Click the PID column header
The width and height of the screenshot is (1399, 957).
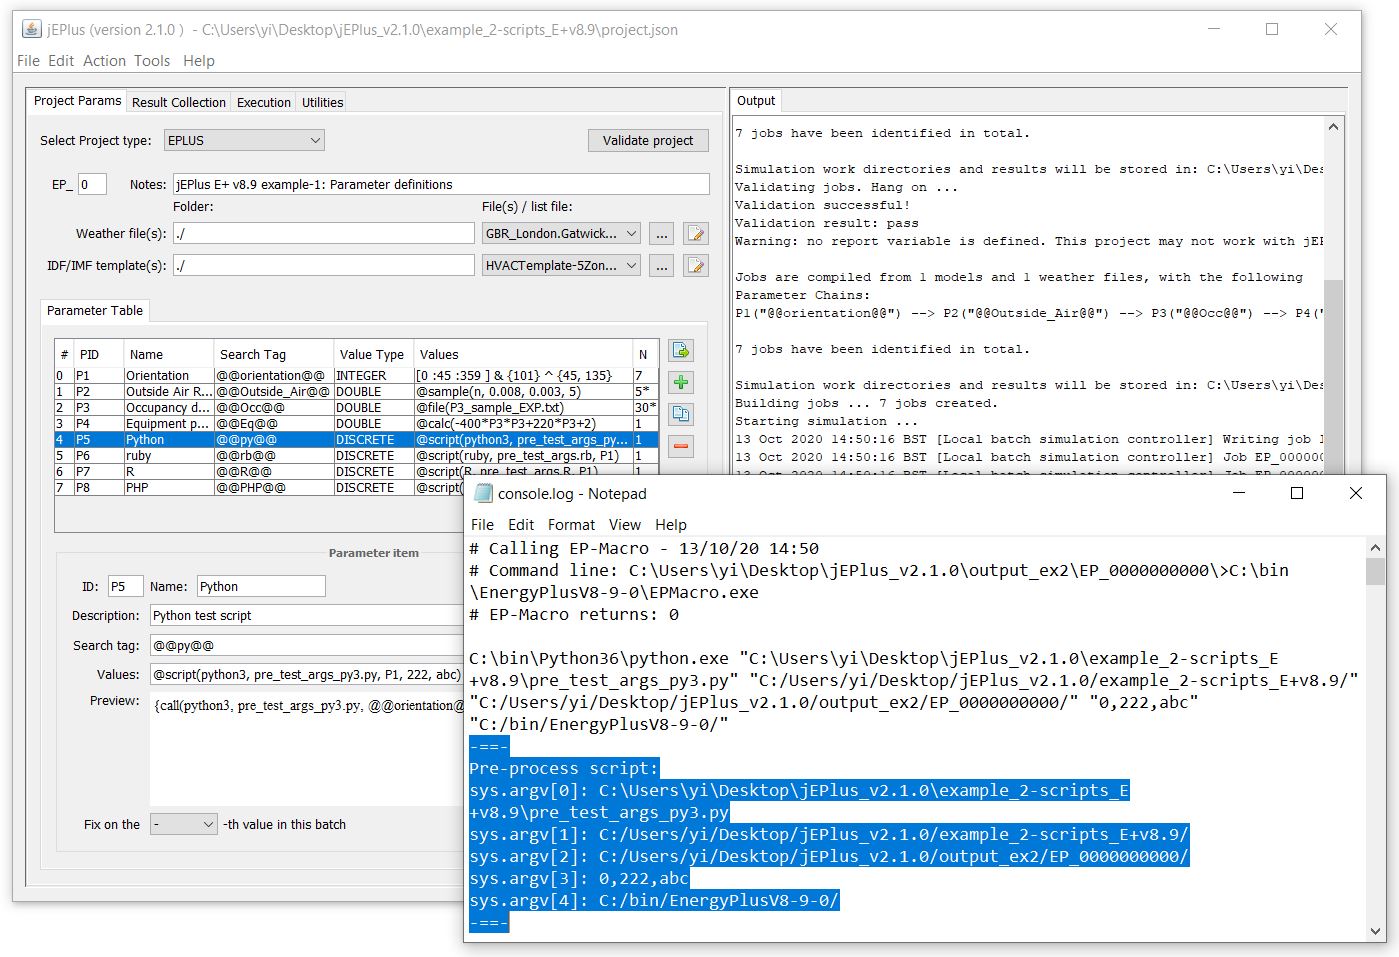pos(98,354)
